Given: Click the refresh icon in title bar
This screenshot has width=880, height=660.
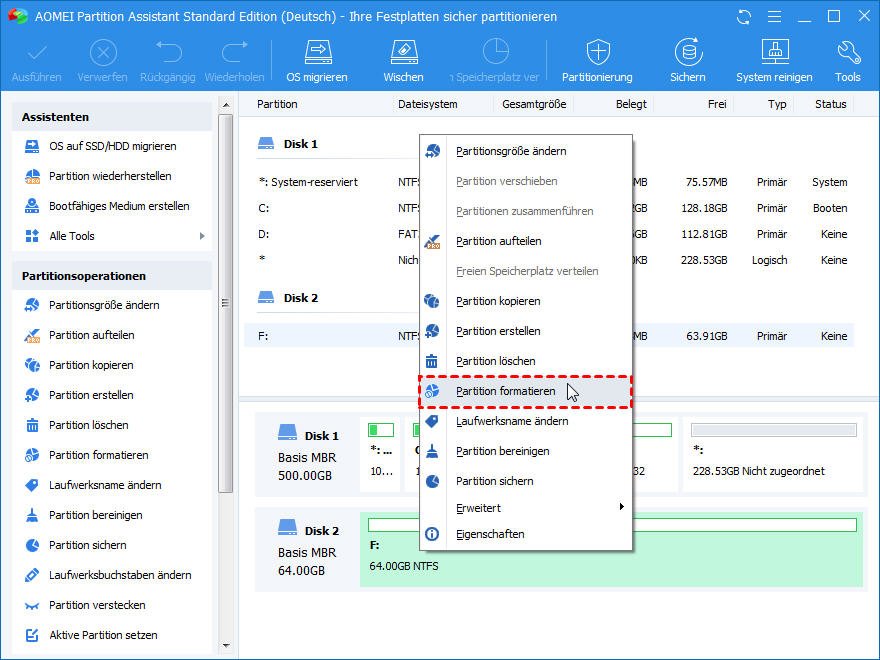Looking at the screenshot, I should coord(743,17).
